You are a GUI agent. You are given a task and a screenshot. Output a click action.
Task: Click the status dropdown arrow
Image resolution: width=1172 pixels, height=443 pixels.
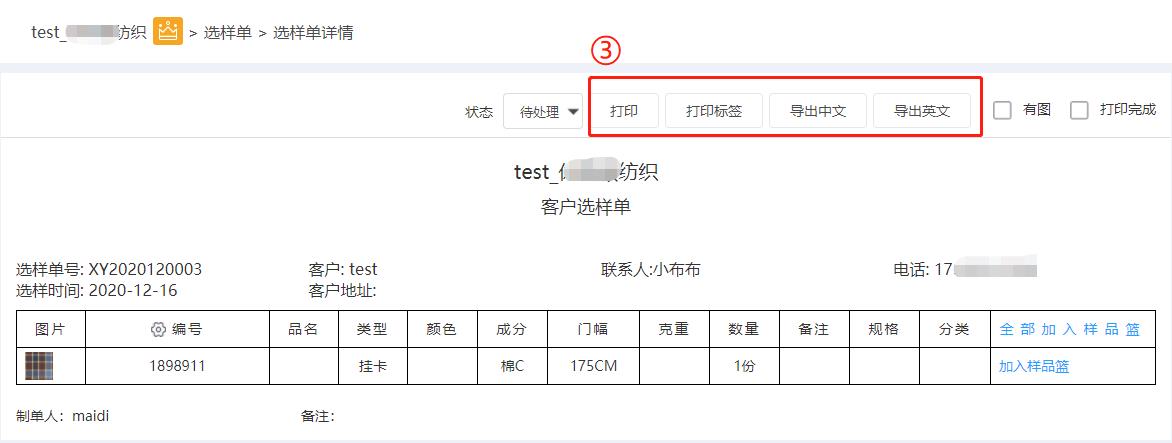pyautogui.click(x=573, y=112)
